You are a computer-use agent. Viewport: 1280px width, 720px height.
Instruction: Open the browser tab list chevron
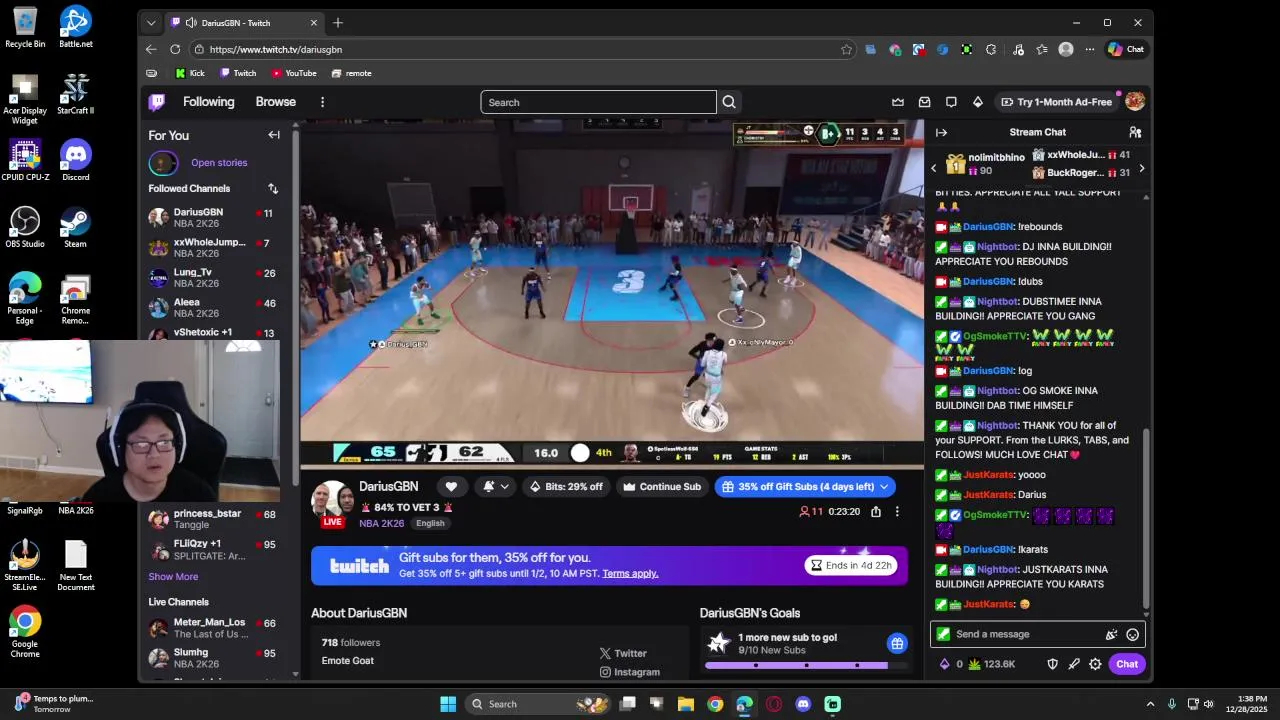tap(151, 23)
